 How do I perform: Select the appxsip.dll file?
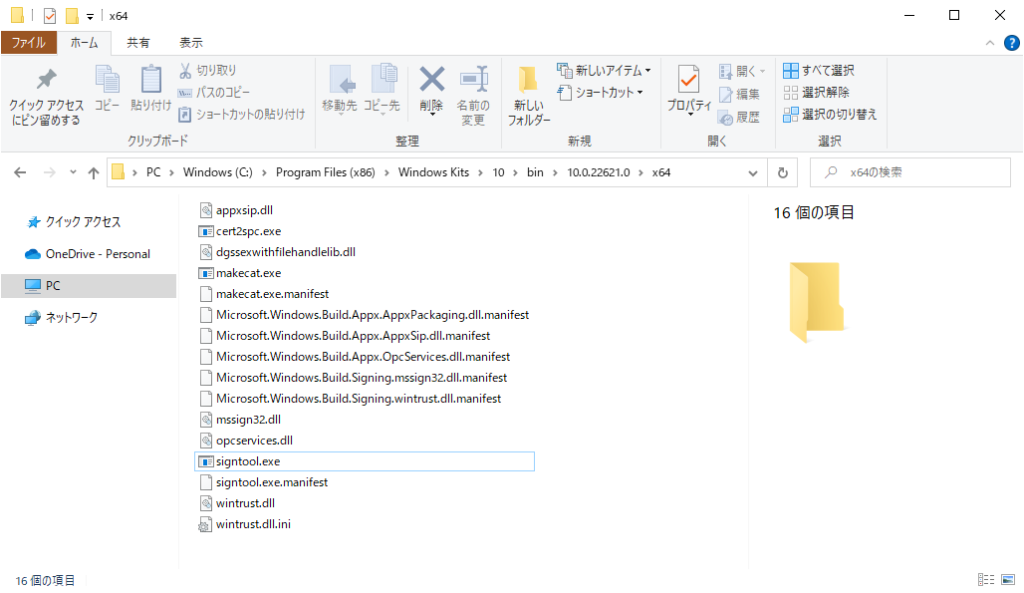coord(236,210)
